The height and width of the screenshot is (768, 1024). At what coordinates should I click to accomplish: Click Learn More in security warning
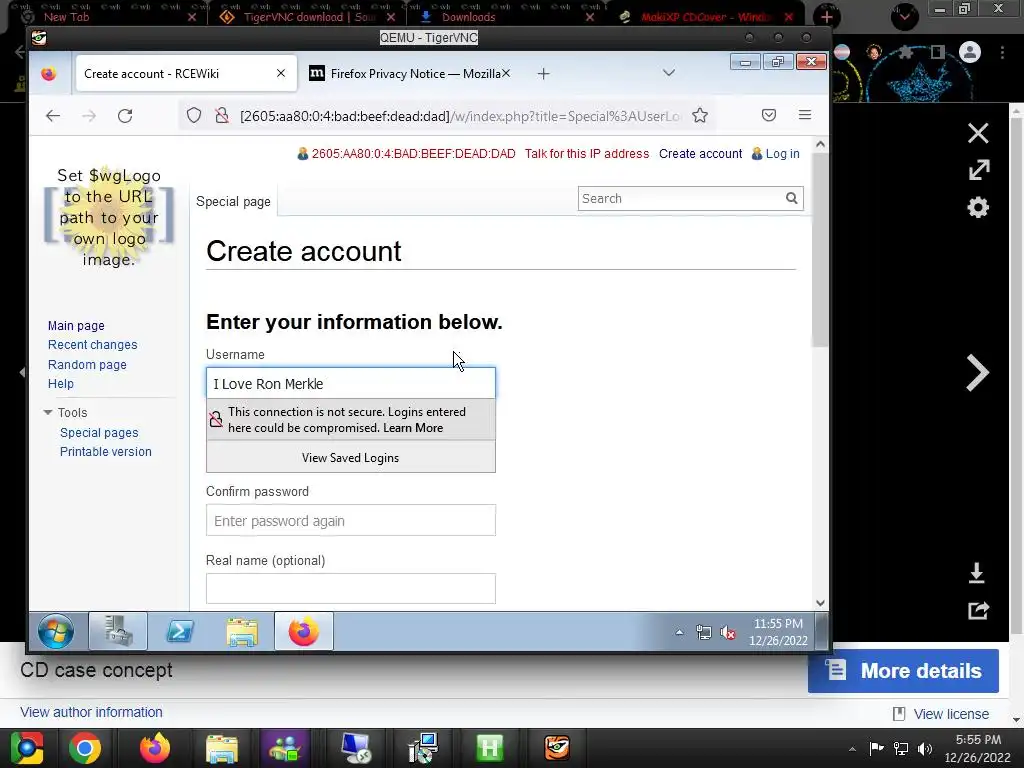point(413,428)
